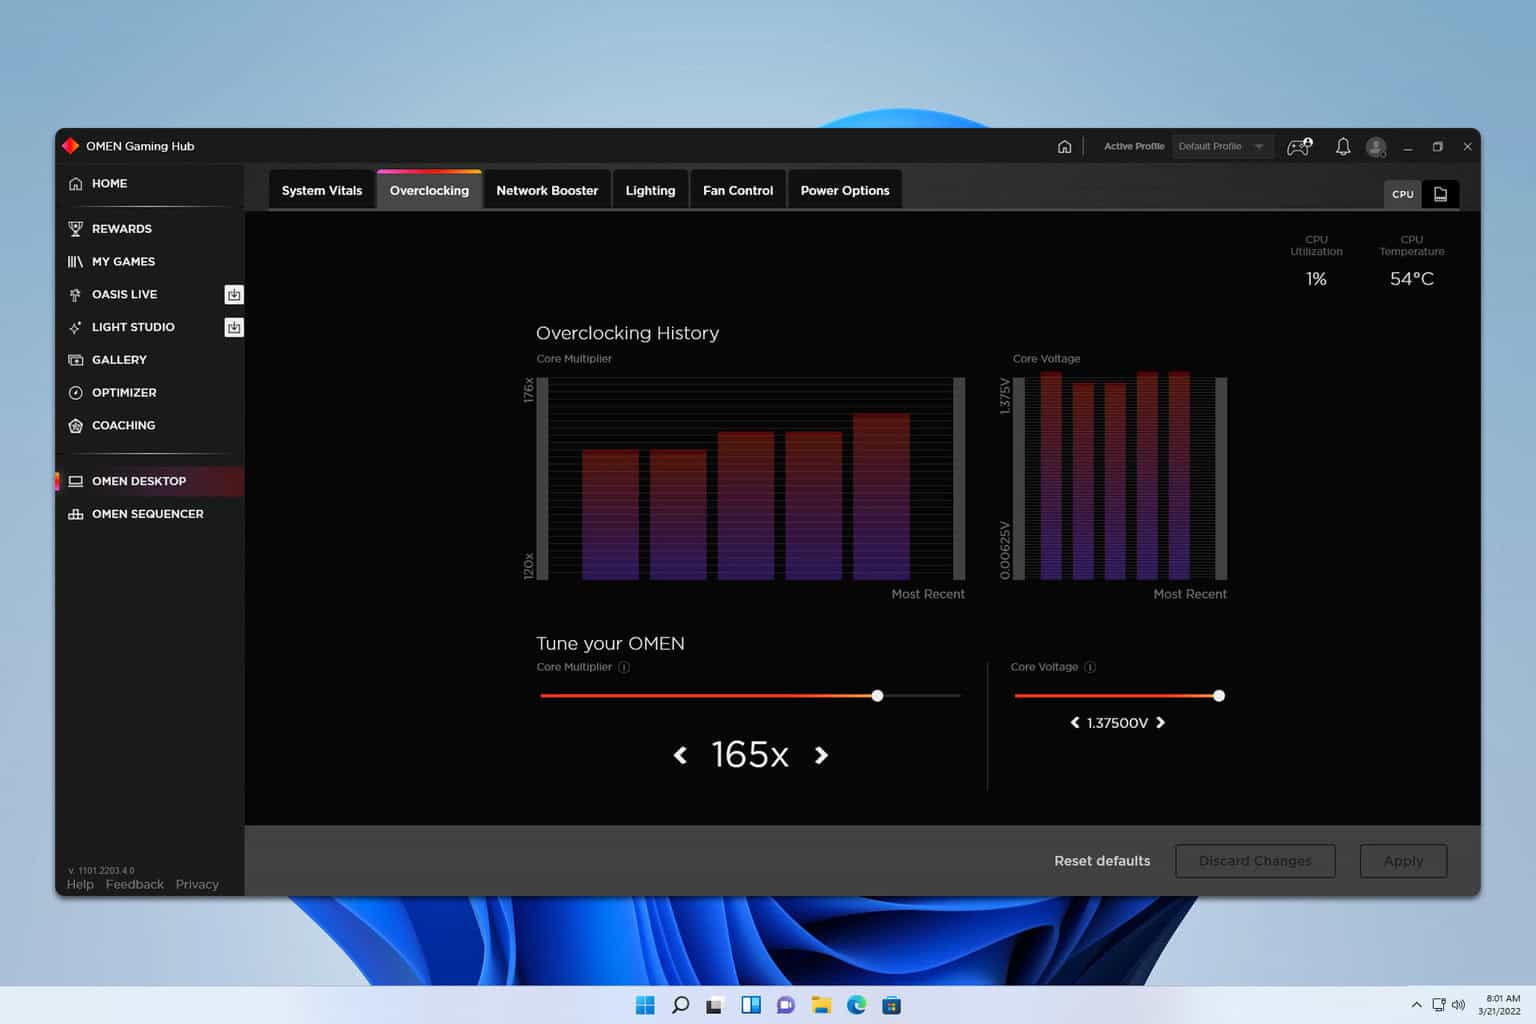Image resolution: width=1536 pixels, height=1024 pixels.
Task: Open Widgets on the taskbar
Action: (x=751, y=1005)
